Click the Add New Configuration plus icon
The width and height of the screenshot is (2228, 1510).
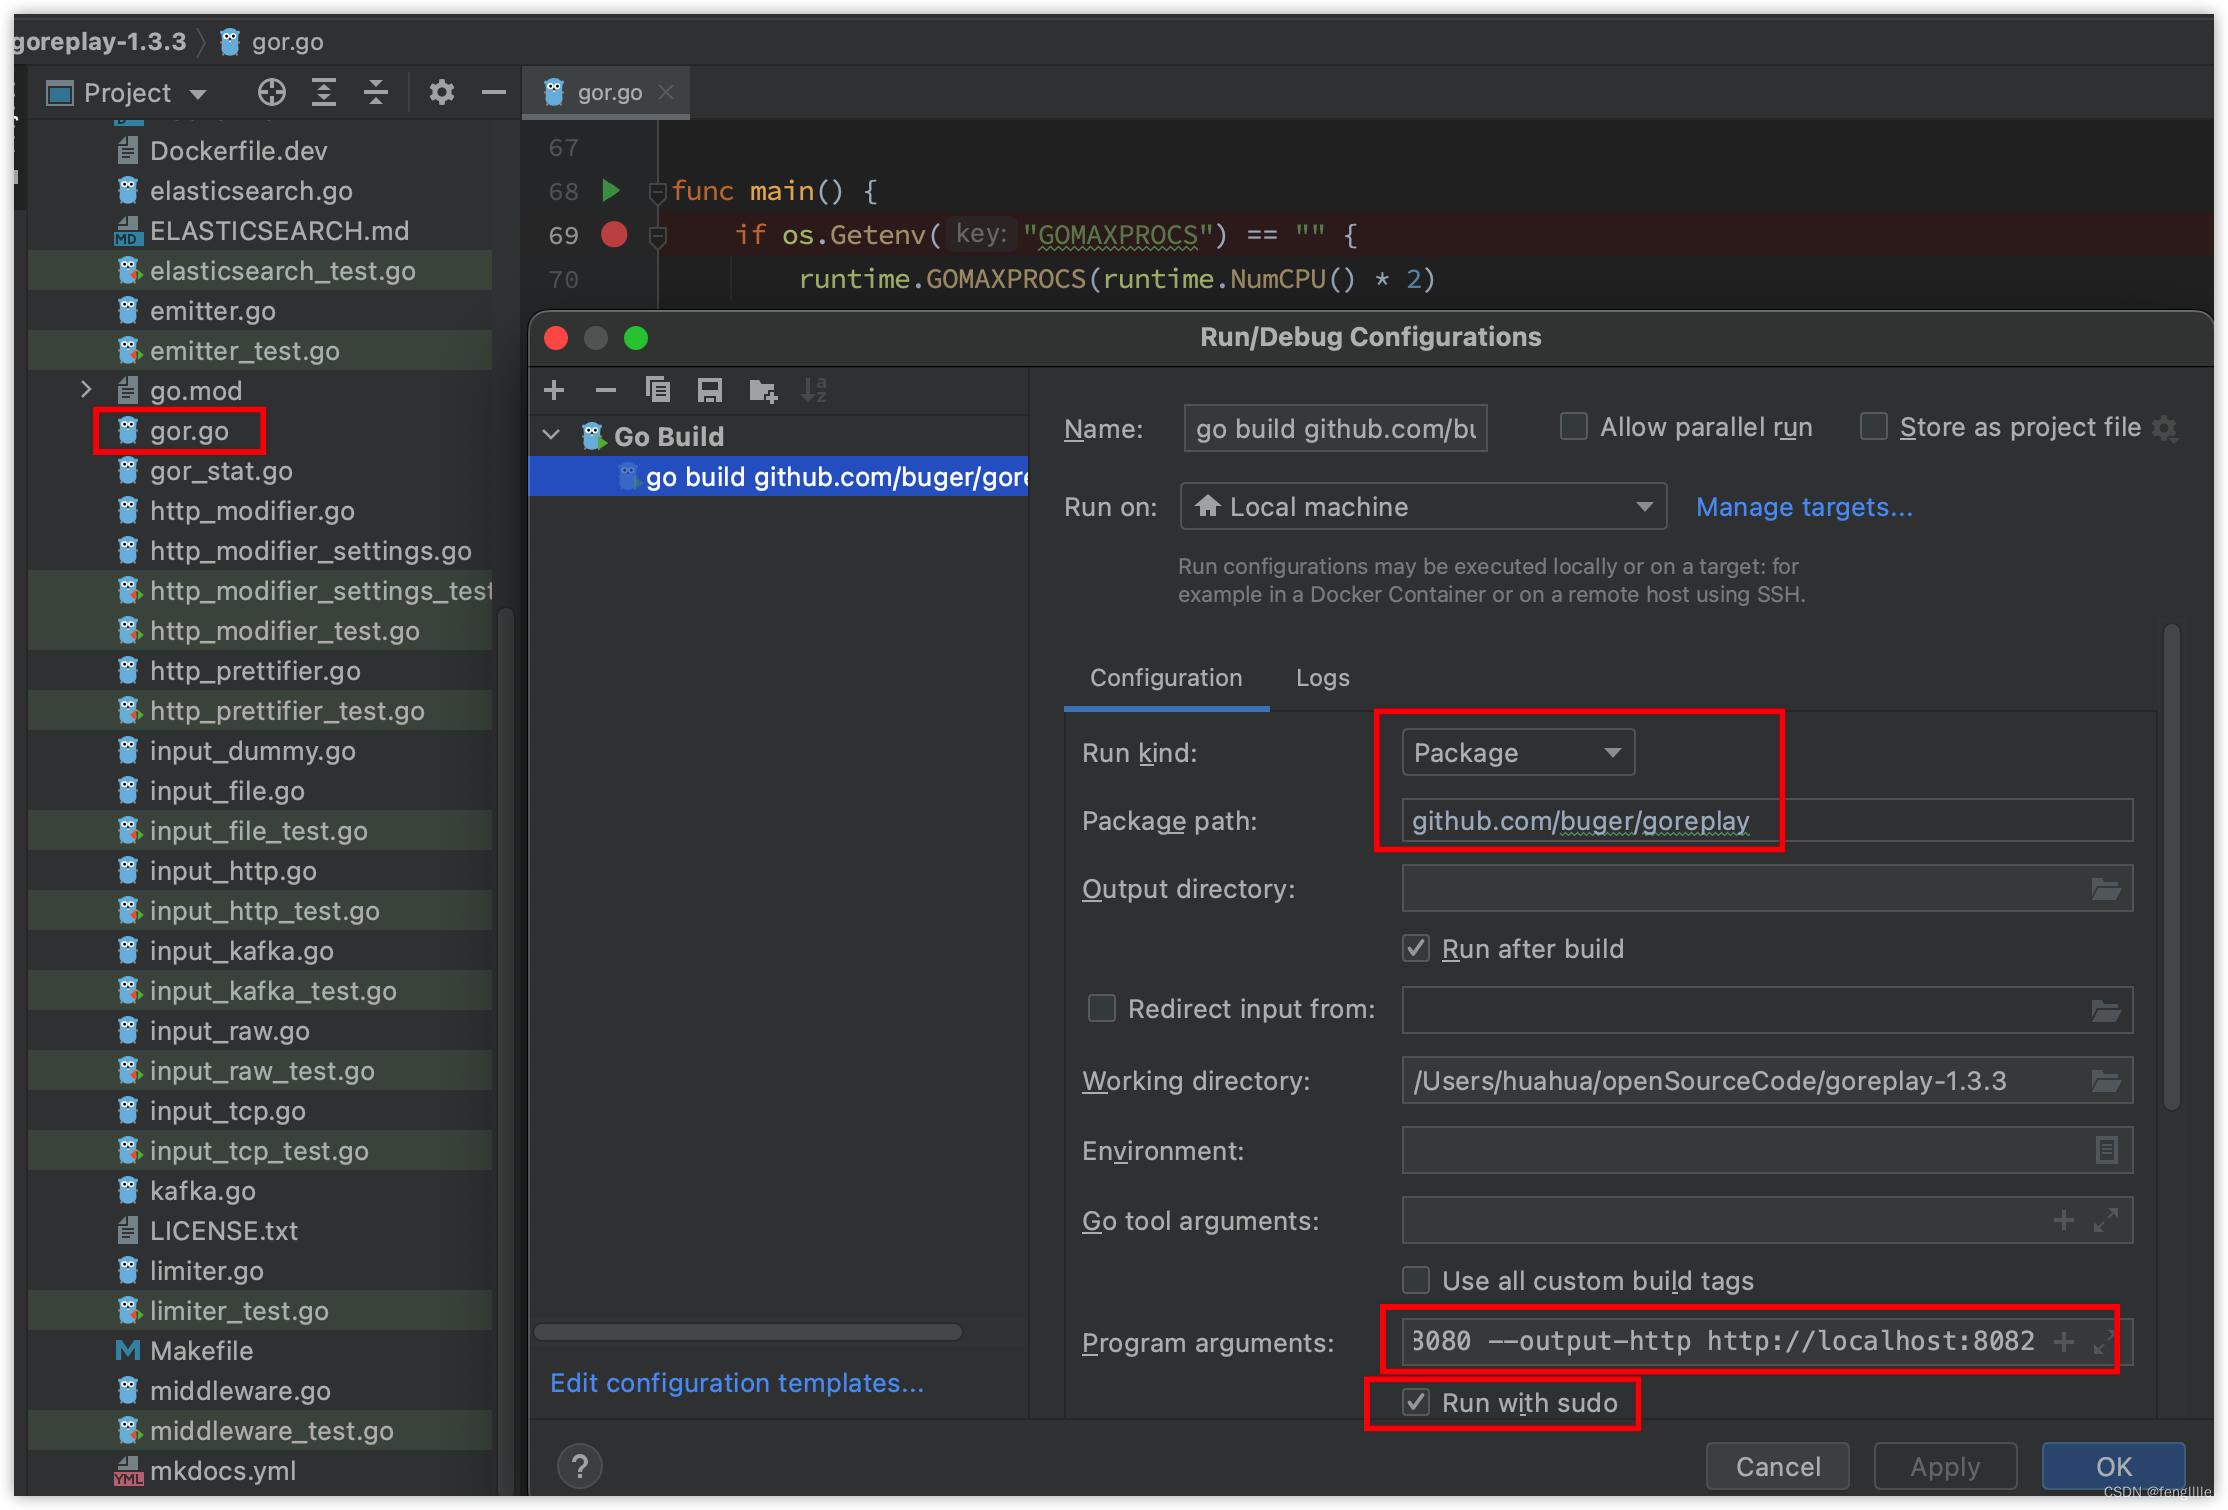554,390
